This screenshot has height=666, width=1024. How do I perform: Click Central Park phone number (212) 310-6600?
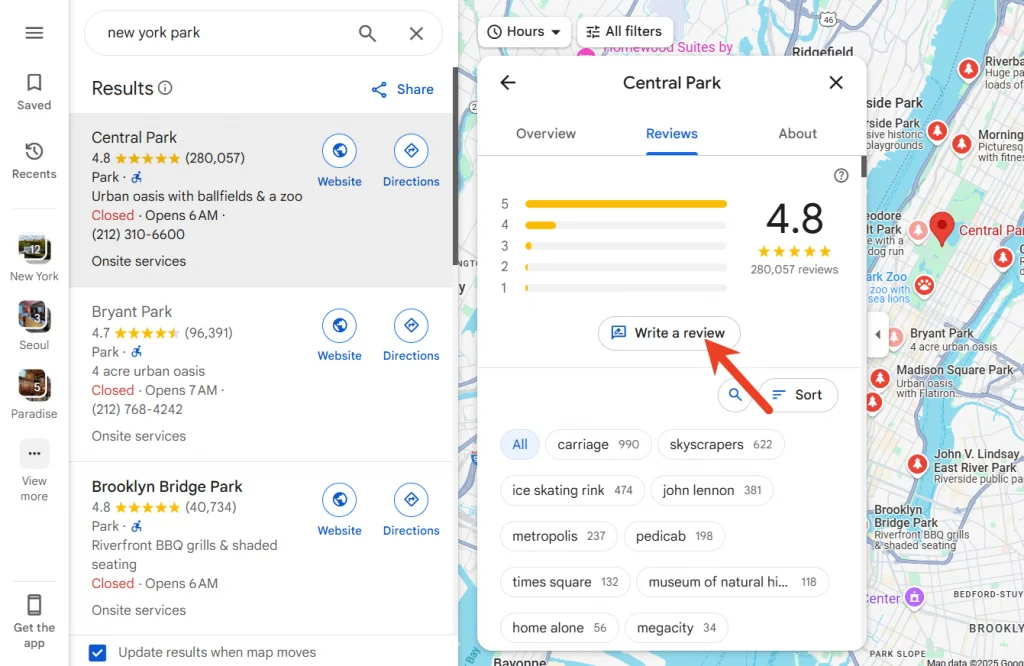pyautogui.click(x=138, y=234)
